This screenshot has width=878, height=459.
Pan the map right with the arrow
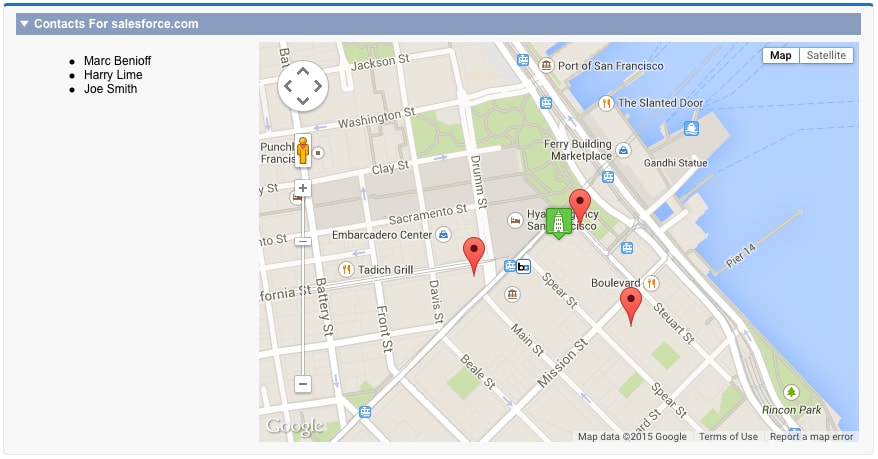tap(318, 86)
